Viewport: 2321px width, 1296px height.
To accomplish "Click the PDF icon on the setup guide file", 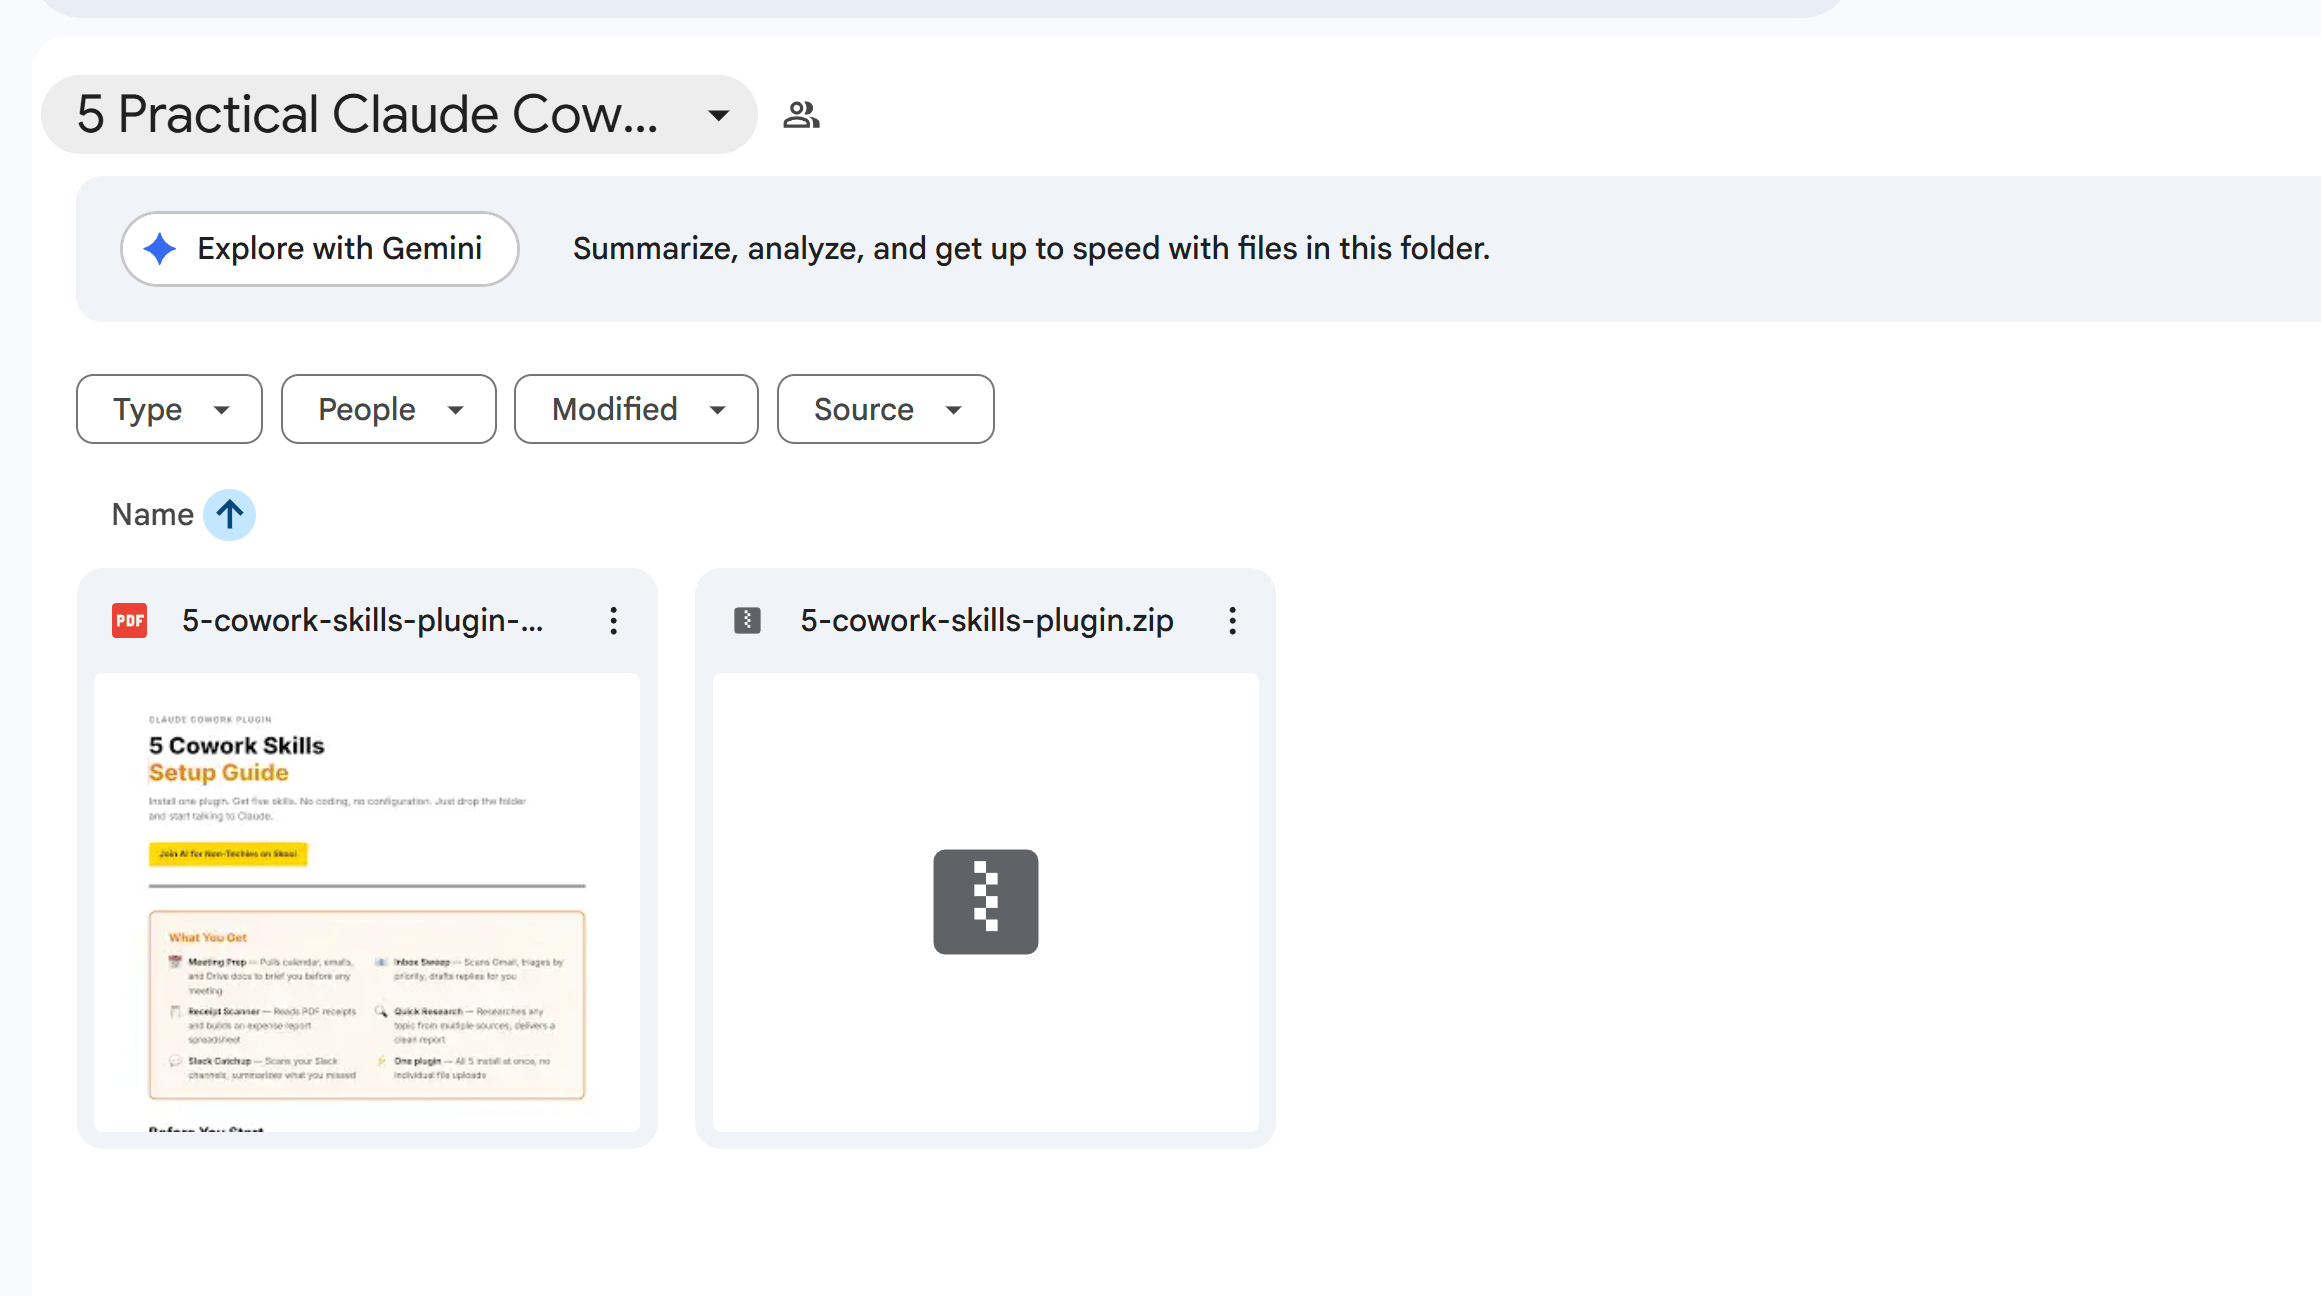I will [128, 620].
